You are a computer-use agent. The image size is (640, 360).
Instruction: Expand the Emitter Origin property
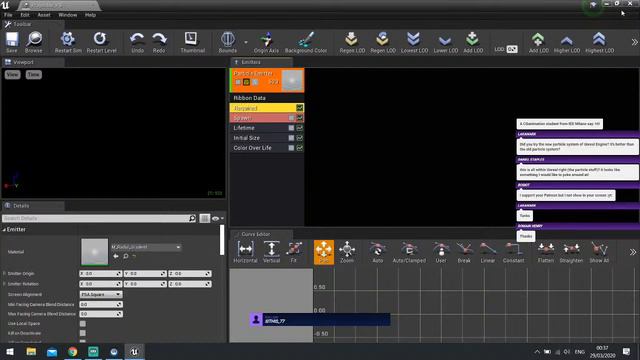(4, 273)
